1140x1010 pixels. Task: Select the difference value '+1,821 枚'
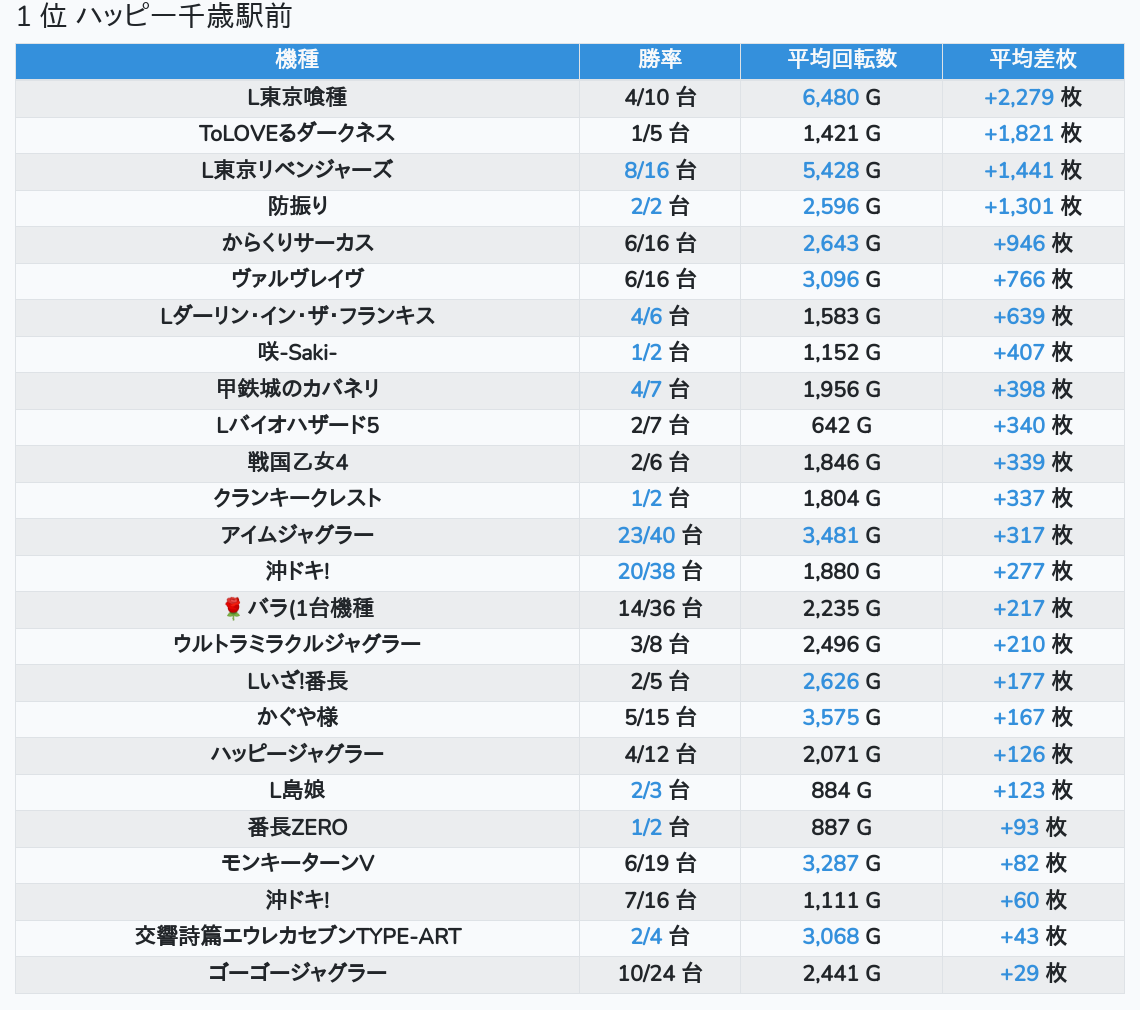pyautogui.click(x=1032, y=134)
